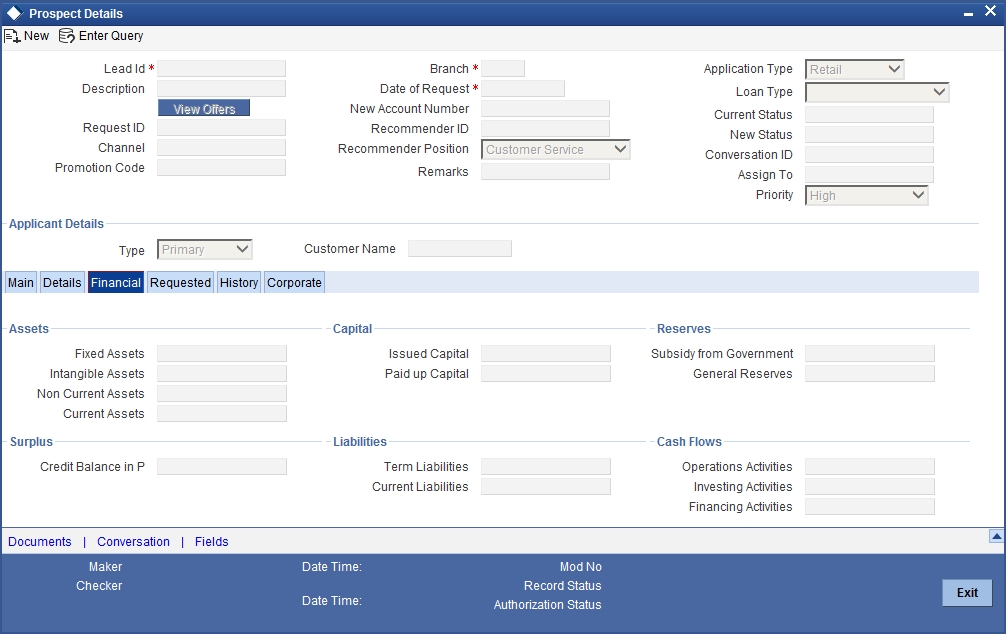Open the Priority dropdown

click(x=867, y=195)
